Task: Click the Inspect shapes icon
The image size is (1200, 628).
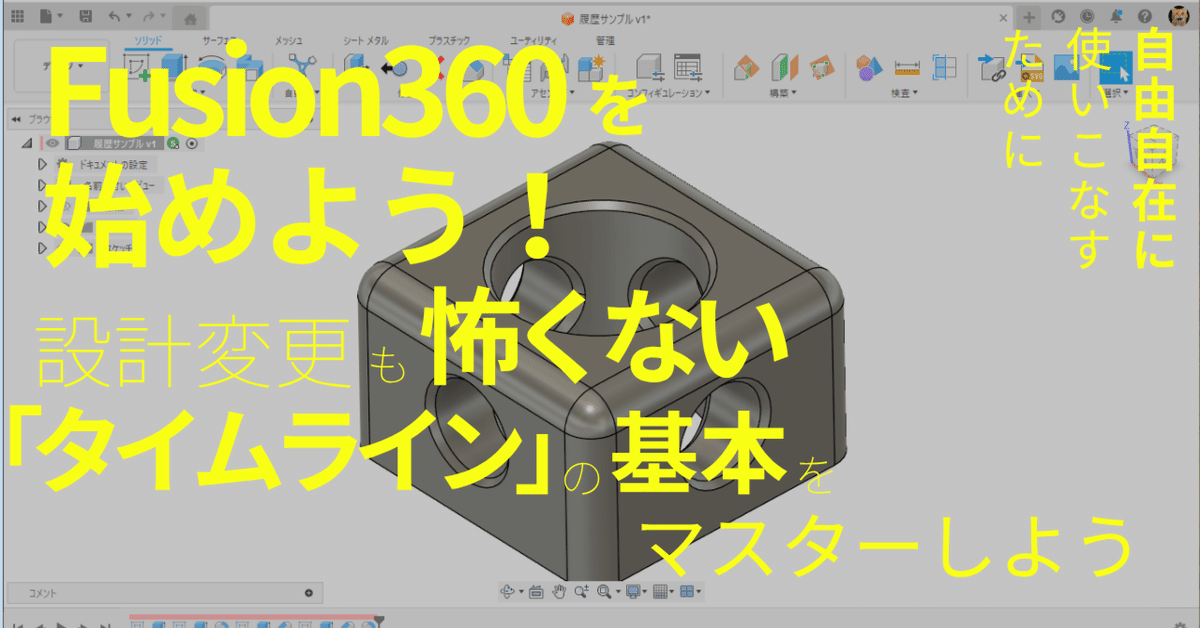Action: tap(869, 68)
